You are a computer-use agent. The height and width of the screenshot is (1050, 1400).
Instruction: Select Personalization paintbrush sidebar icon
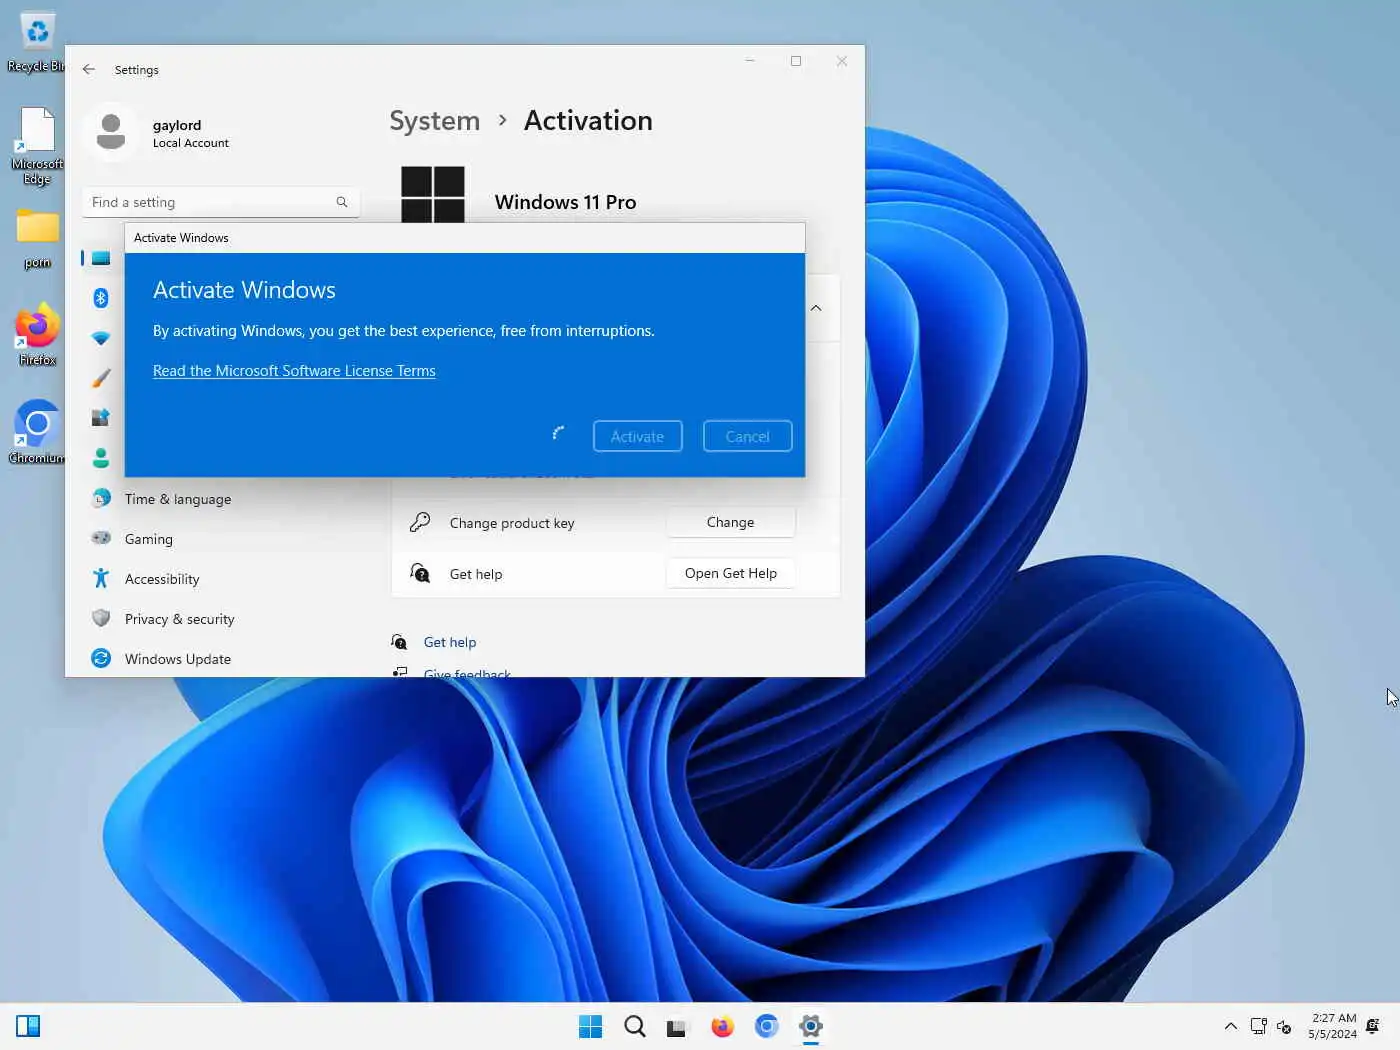click(101, 378)
